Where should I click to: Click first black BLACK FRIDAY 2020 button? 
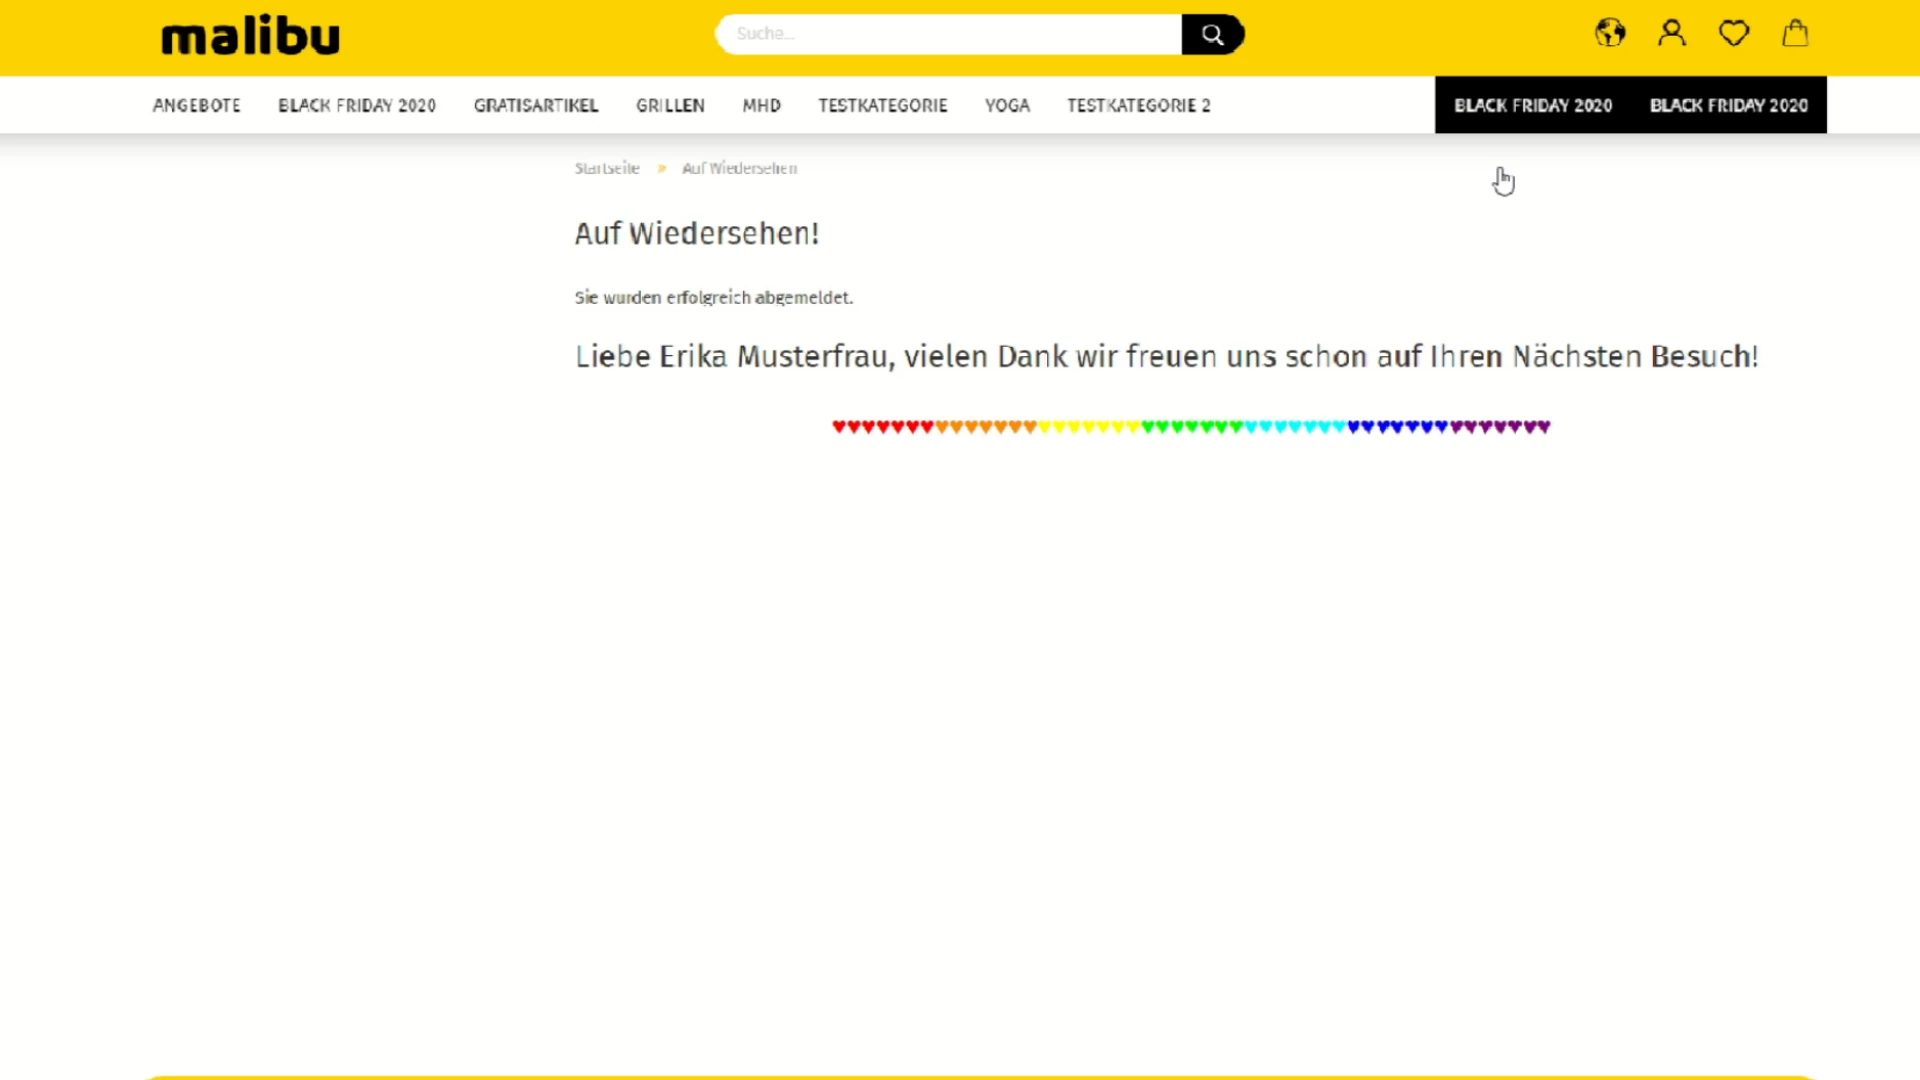(1533, 105)
